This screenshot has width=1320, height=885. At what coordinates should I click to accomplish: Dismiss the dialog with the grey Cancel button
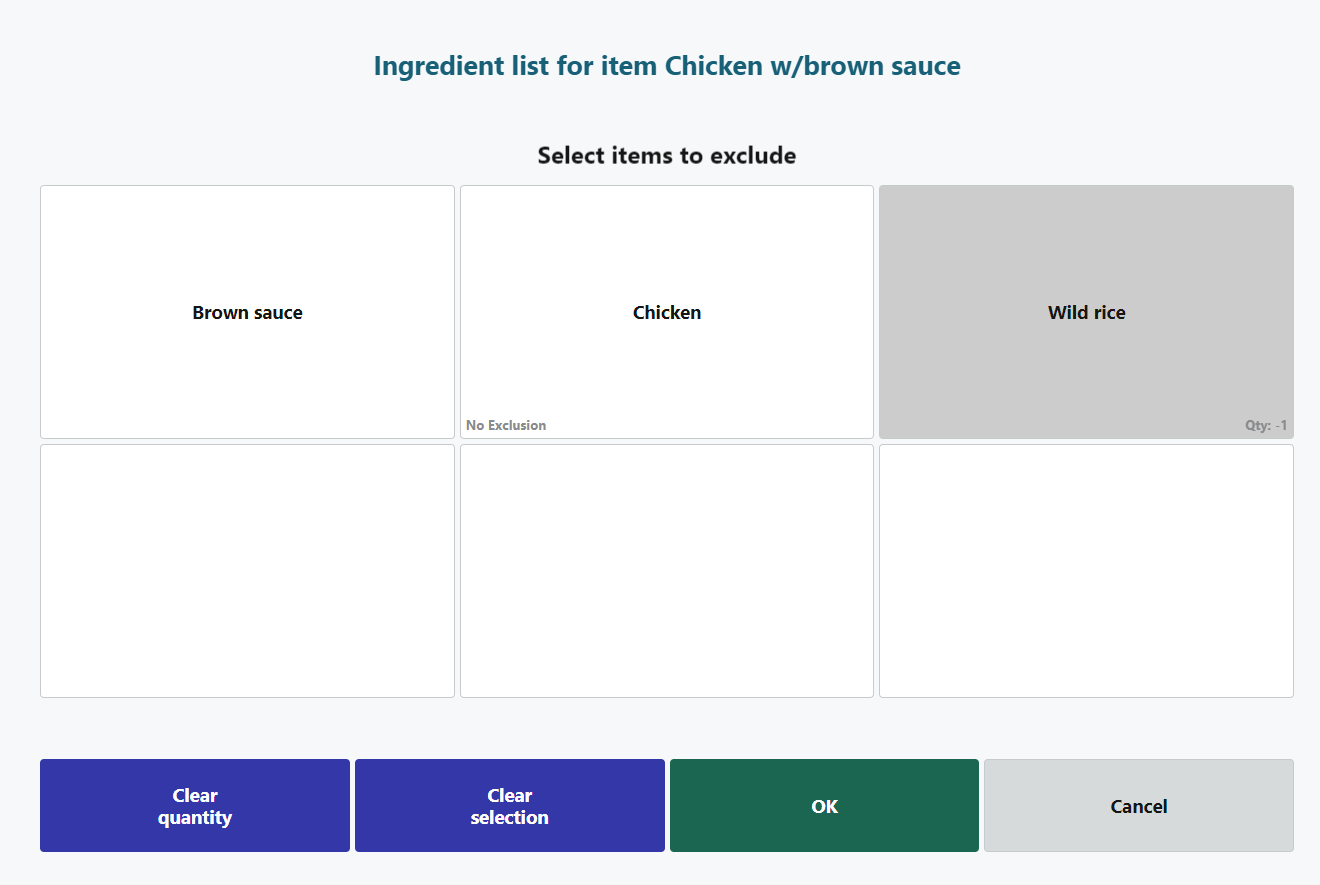[x=1138, y=806]
